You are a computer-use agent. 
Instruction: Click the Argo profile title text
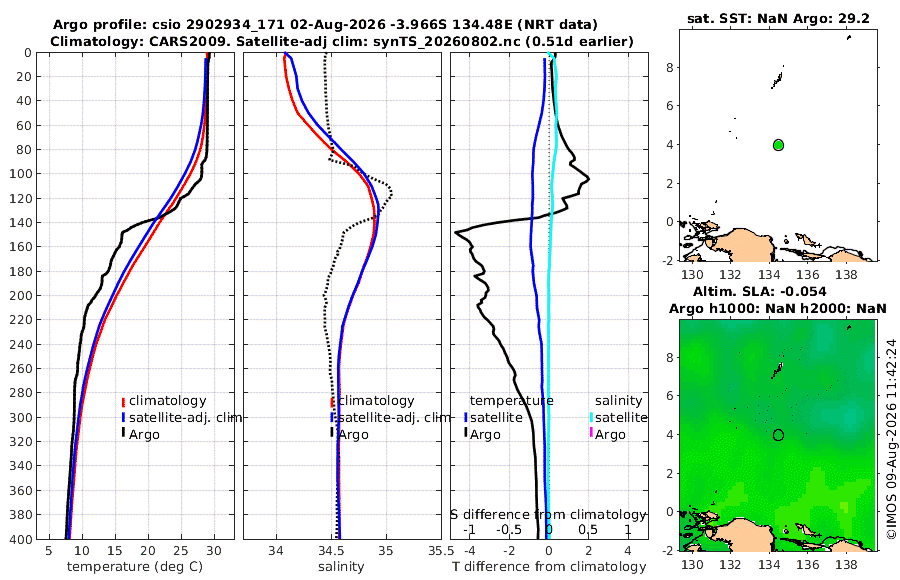click(325, 25)
